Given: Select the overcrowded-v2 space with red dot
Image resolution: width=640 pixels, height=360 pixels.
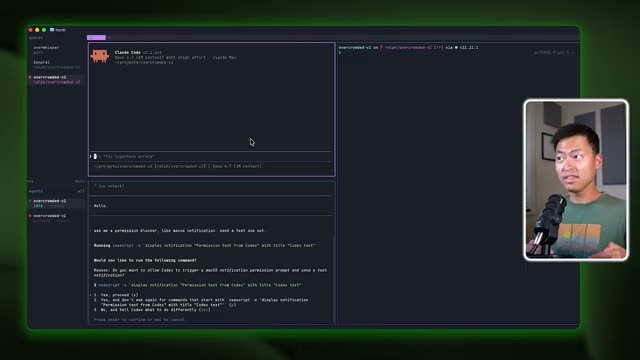Looking at the screenshot, I should tap(56, 80).
